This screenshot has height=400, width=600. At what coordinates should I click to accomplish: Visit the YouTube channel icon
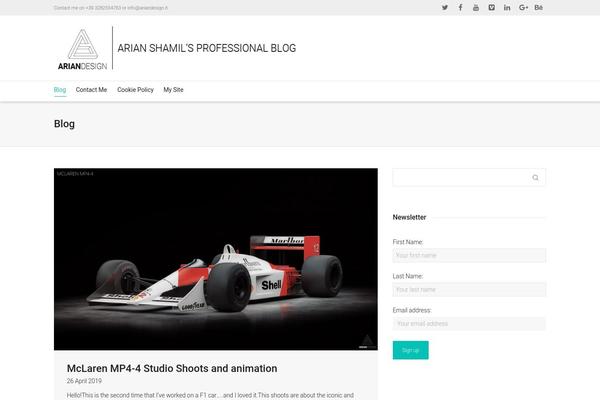pos(476,7)
